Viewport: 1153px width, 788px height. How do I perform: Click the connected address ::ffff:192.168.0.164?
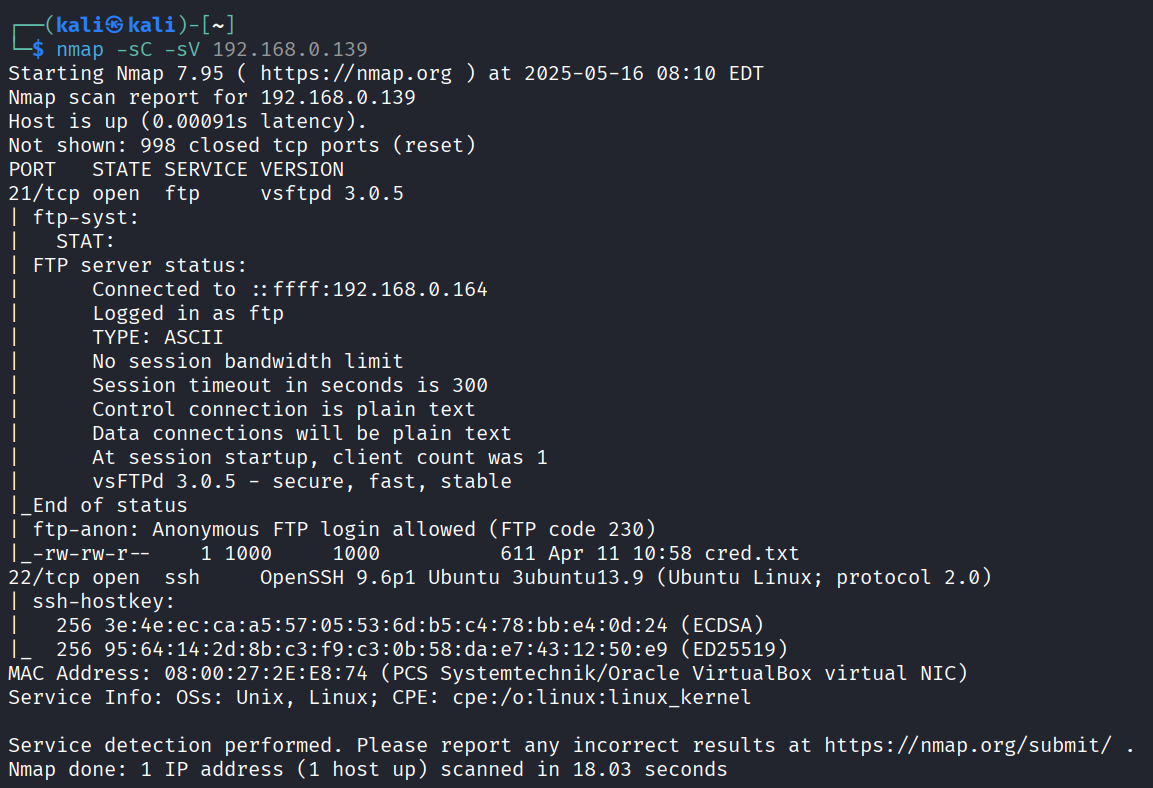tap(369, 290)
